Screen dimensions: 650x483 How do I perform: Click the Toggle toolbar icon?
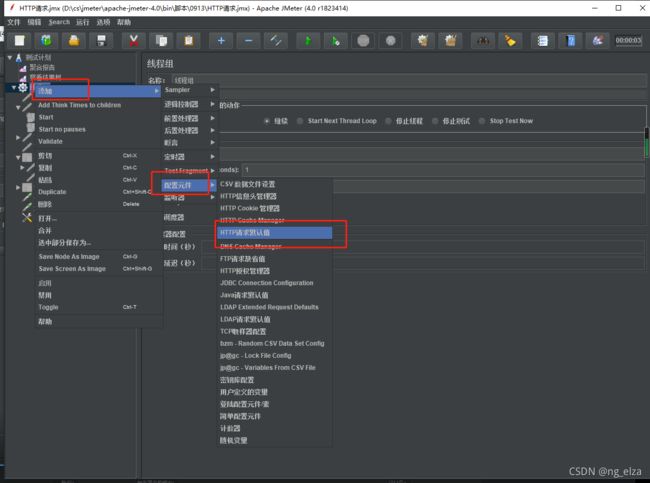click(x=276, y=41)
